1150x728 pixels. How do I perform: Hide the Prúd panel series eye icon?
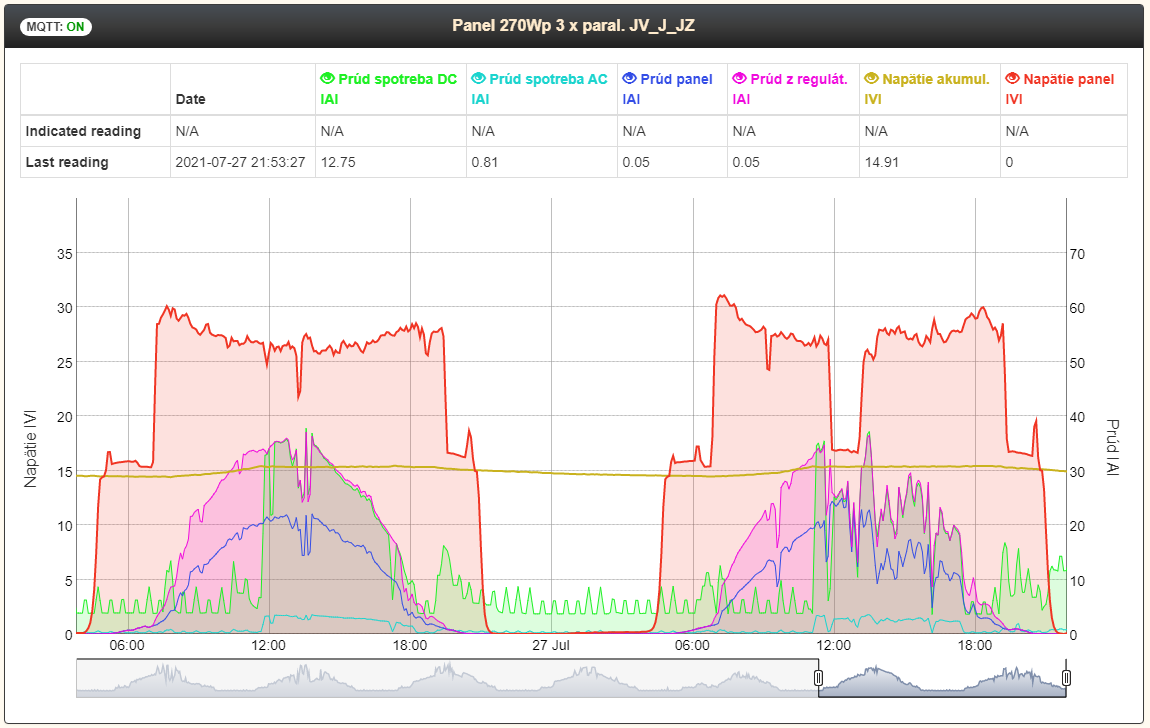(x=629, y=78)
